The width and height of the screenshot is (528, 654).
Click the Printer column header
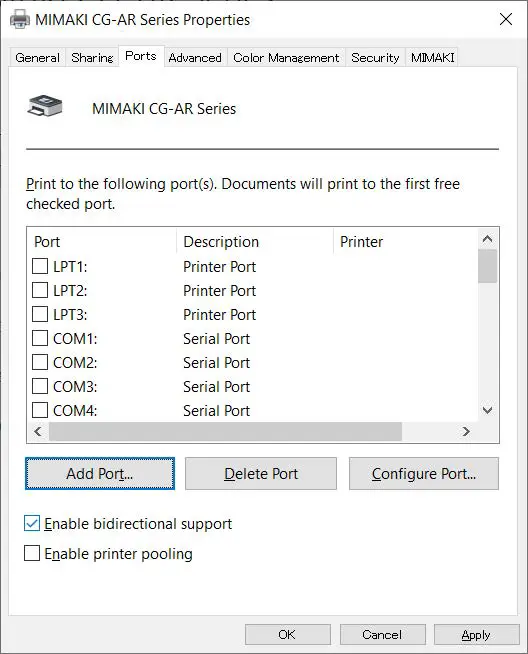pos(405,241)
